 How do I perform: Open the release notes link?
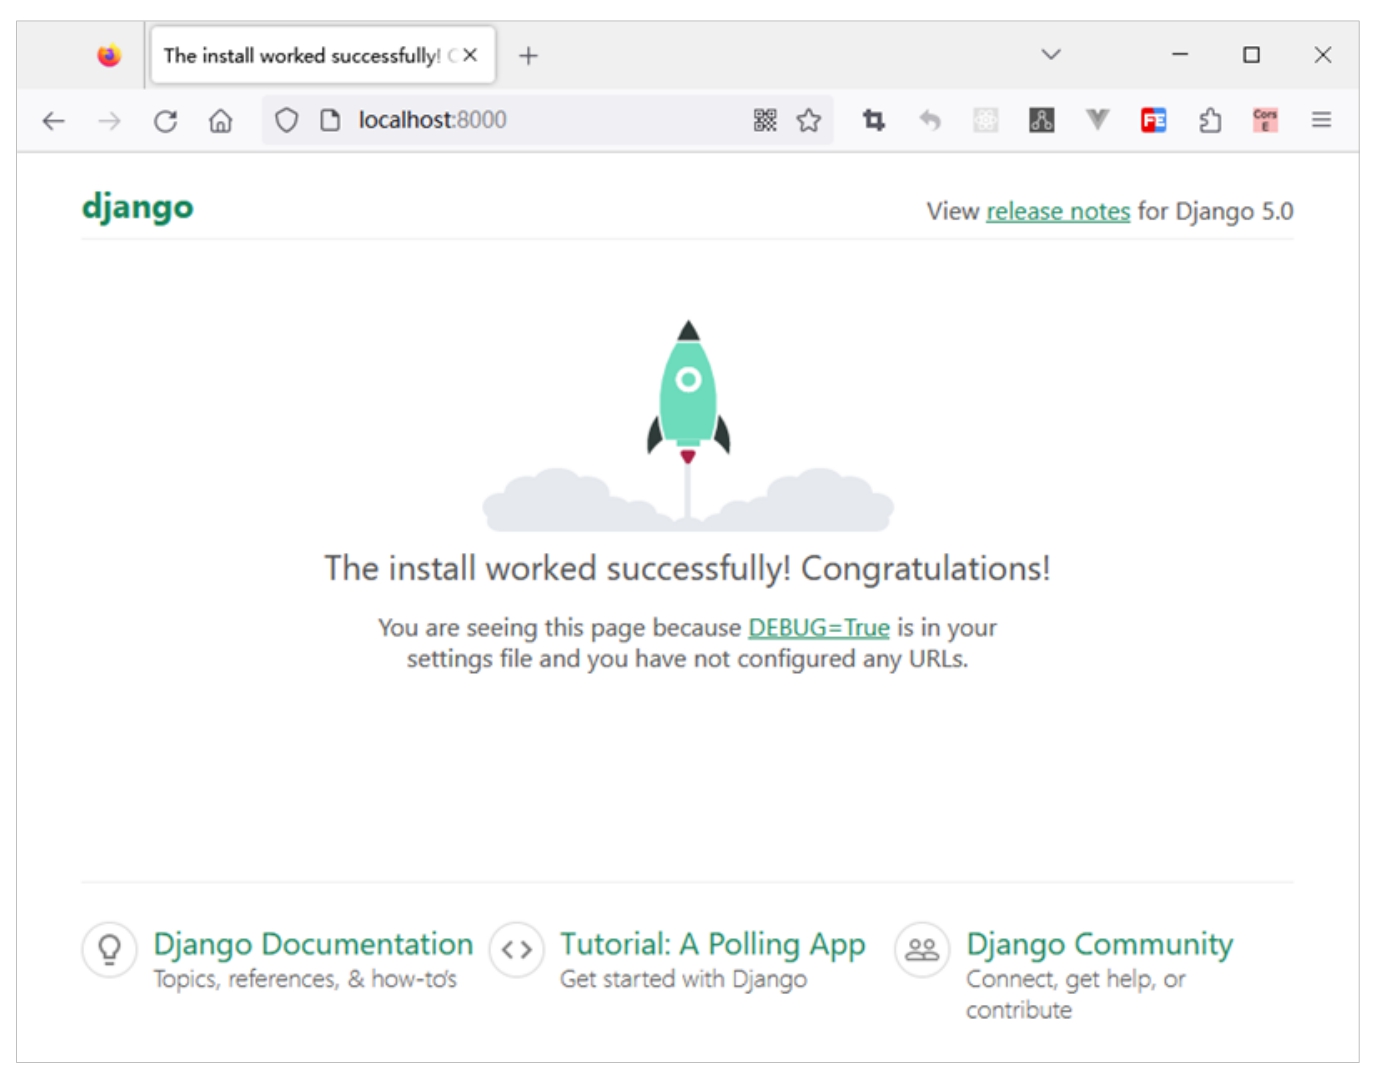click(x=1057, y=212)
